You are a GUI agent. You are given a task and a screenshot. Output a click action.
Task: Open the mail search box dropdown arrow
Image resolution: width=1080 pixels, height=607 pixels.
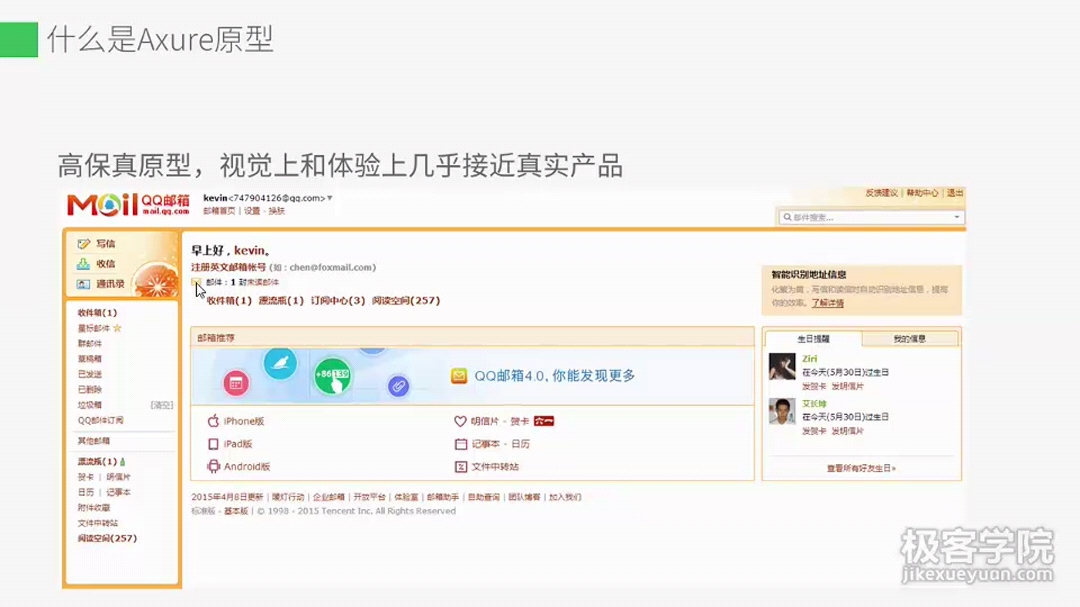[x=957, y=217]
